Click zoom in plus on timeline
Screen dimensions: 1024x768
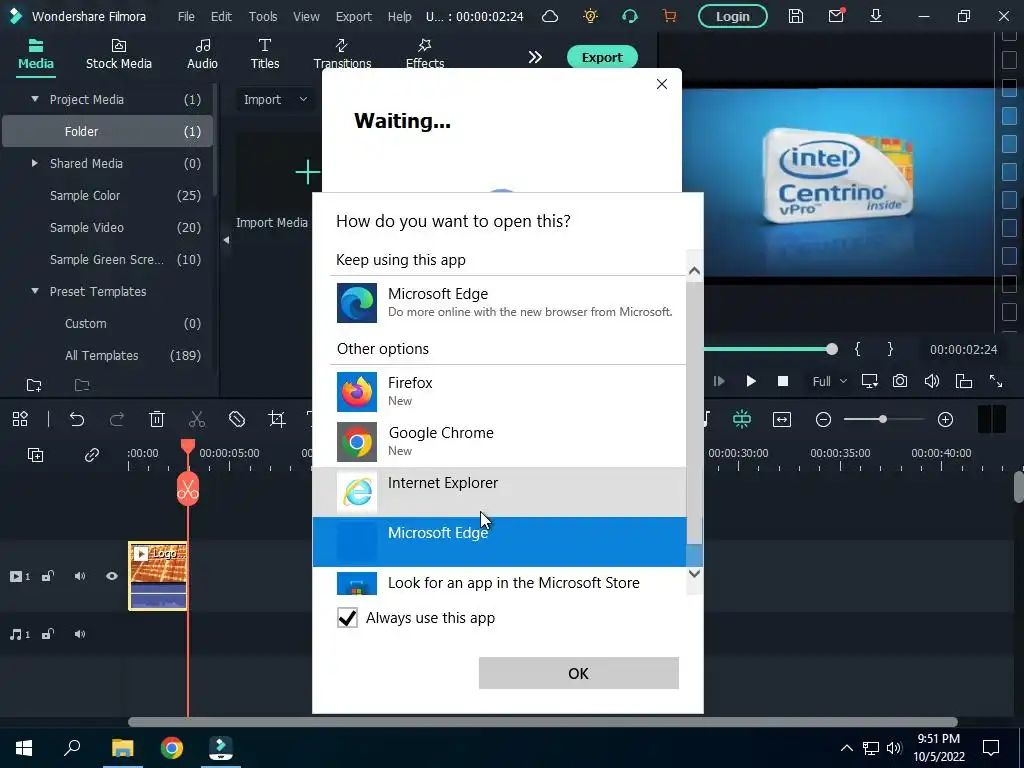pyautogui.click(x=945, y=419)
